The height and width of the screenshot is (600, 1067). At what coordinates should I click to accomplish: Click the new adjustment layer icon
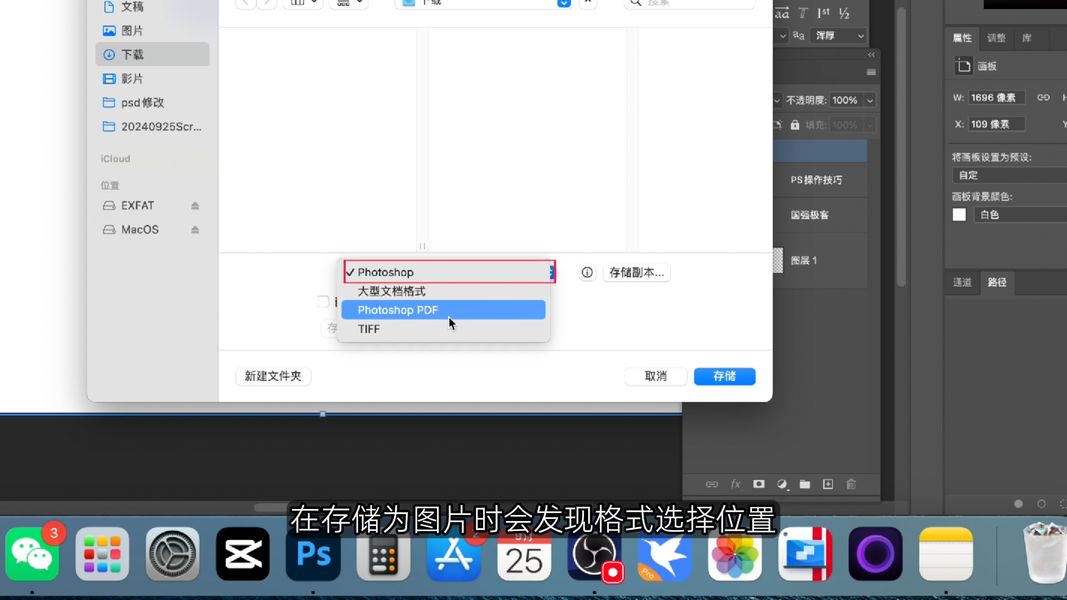click(782, 484)
